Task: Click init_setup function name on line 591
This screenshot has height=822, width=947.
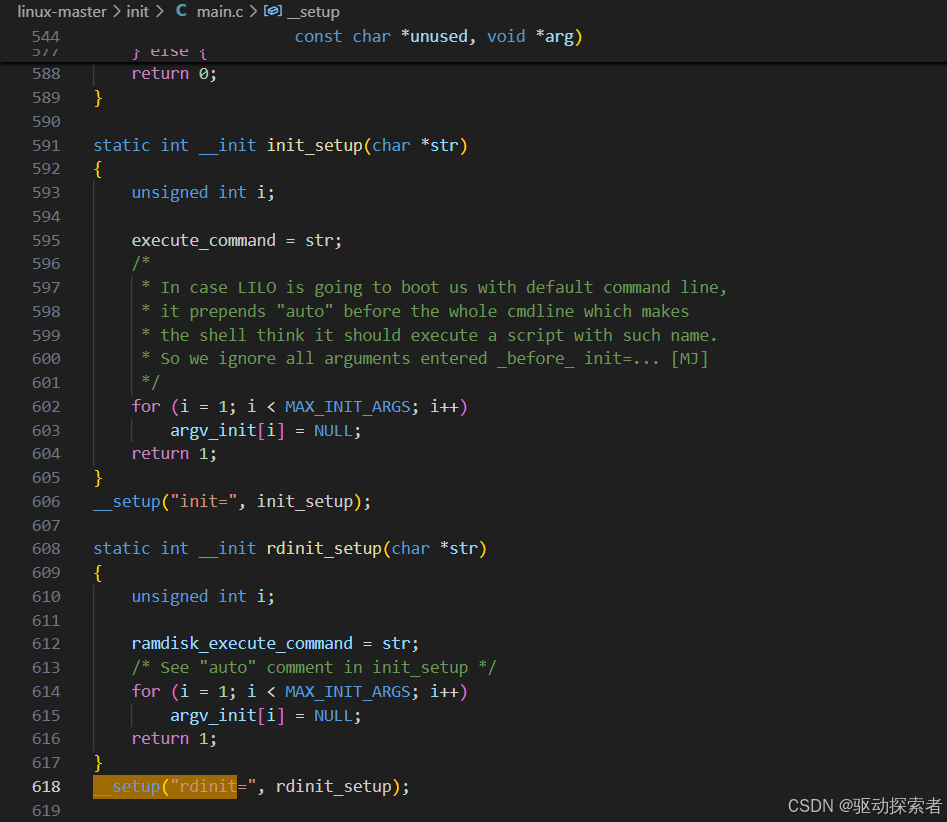Action: coord(315,146)
